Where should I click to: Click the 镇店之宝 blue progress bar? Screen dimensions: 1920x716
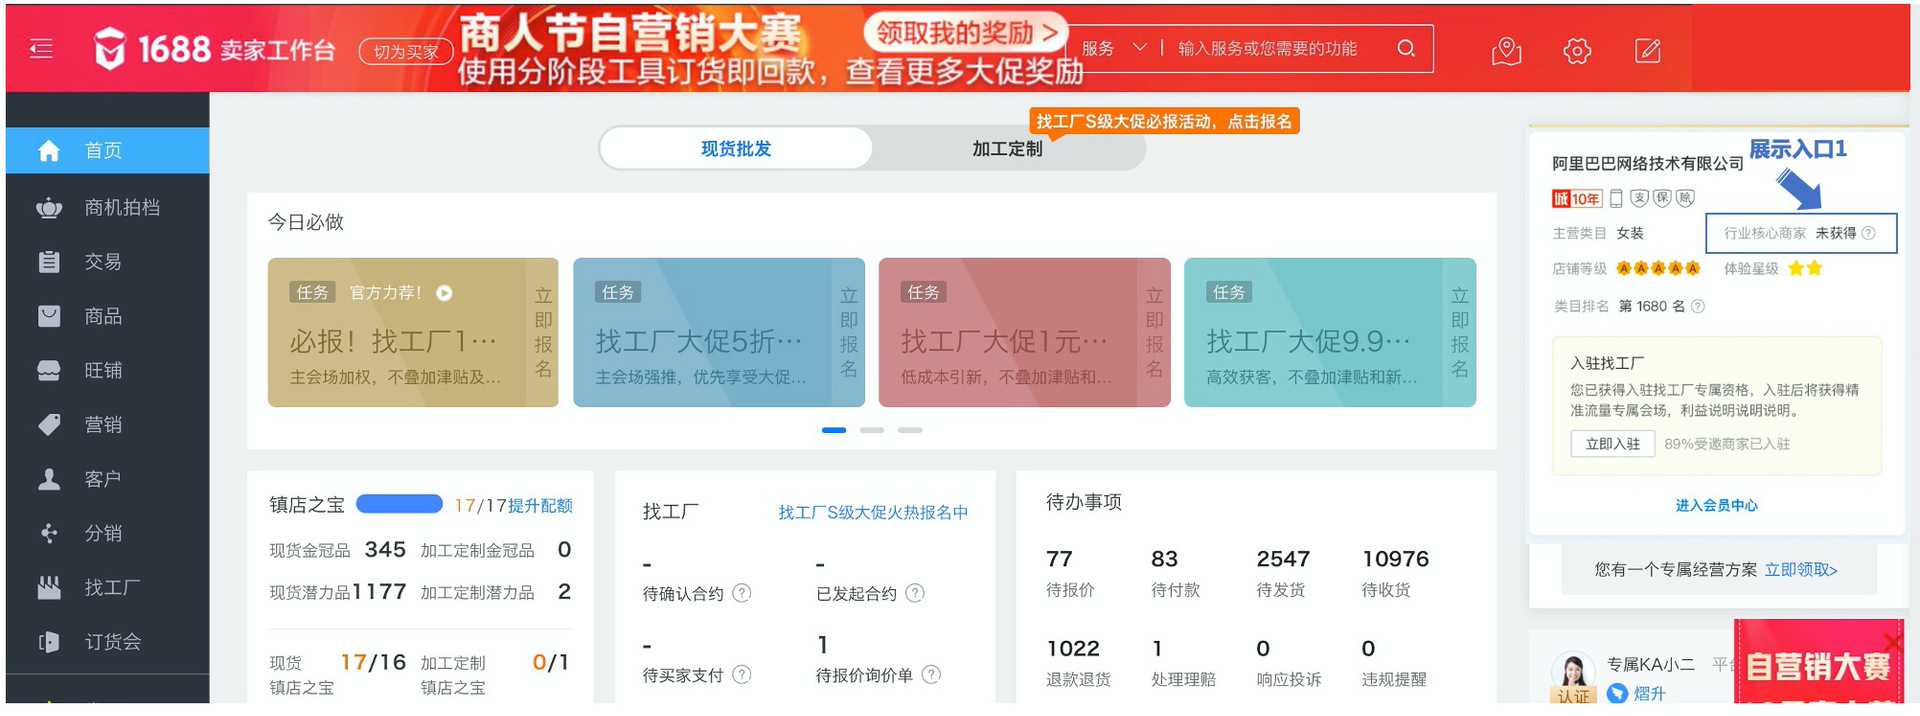coord(399,505)
